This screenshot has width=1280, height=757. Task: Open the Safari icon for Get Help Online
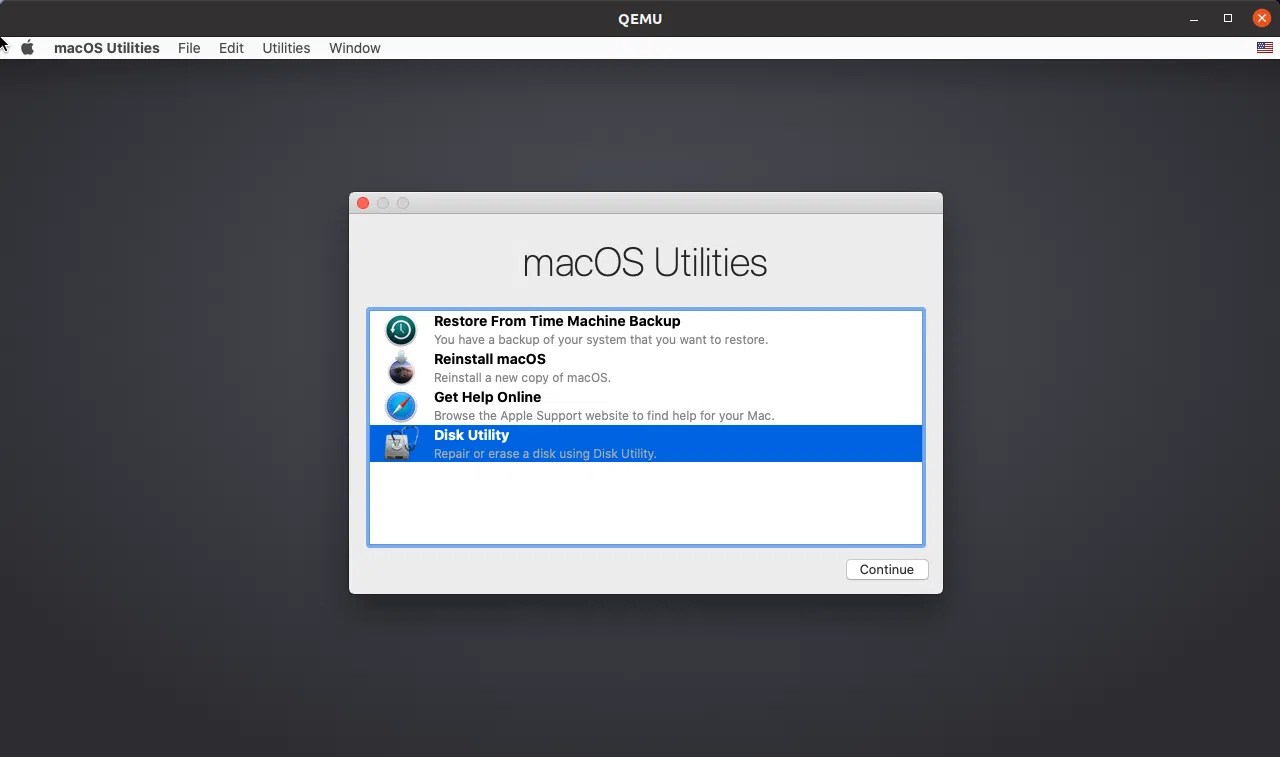[x=400, y=406]
